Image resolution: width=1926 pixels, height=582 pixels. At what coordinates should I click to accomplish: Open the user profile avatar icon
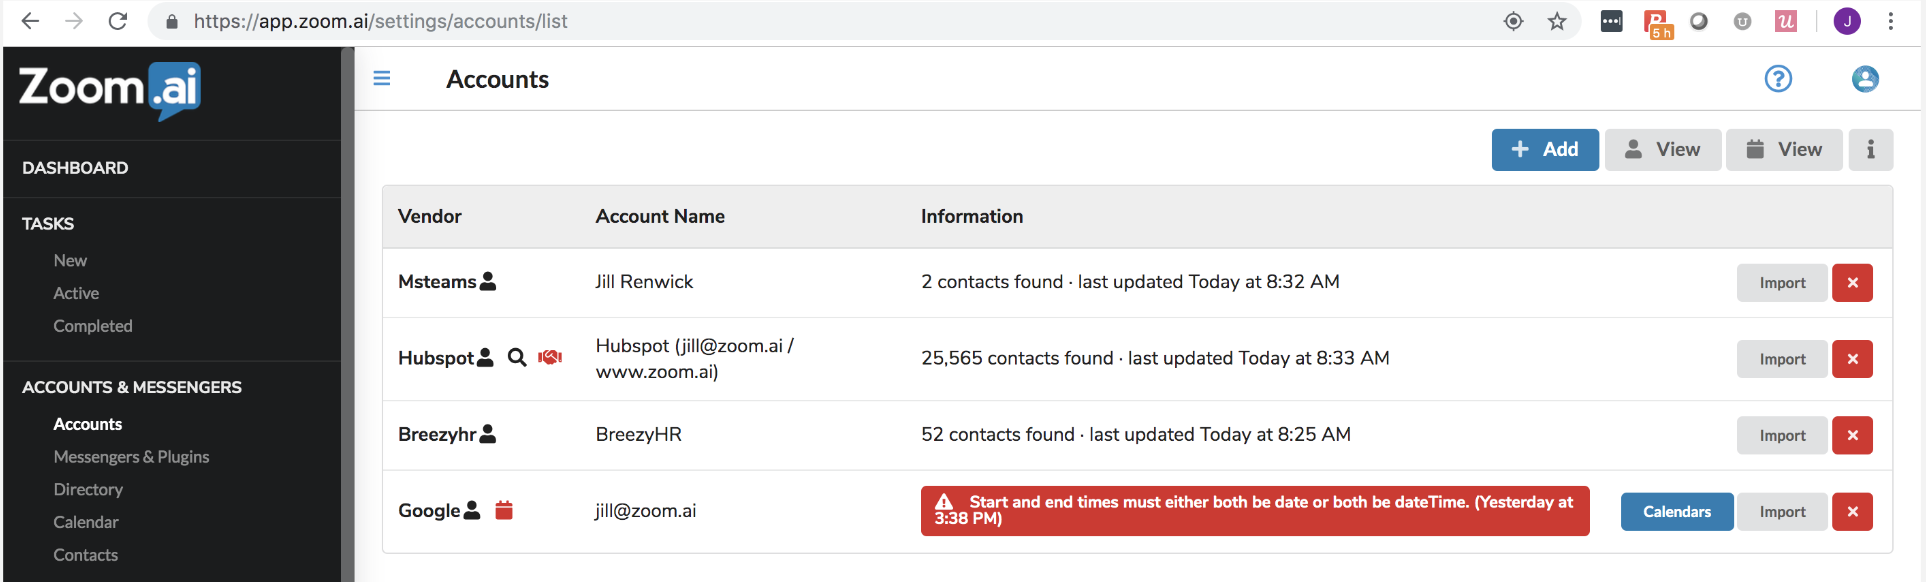click(1865, 78)
